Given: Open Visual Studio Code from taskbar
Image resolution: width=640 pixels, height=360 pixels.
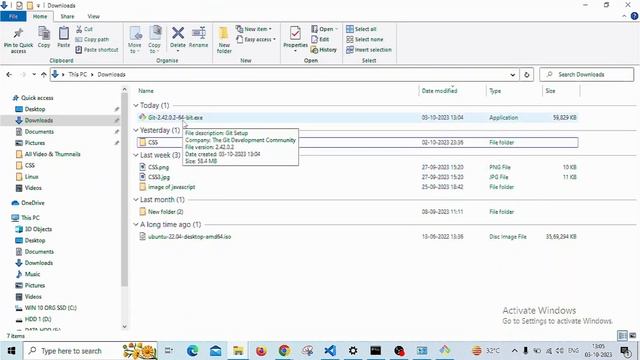Looking at the screenshot, I should (330, 351).
